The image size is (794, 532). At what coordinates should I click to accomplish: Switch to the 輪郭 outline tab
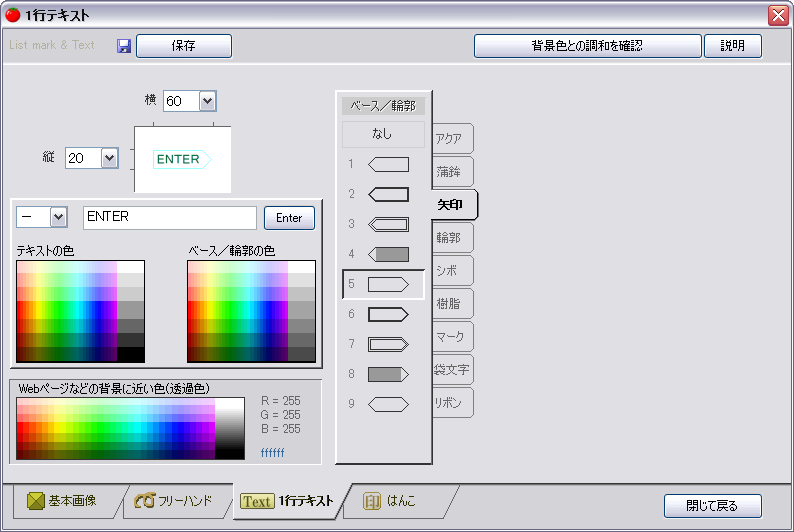[x=453, y=237]
